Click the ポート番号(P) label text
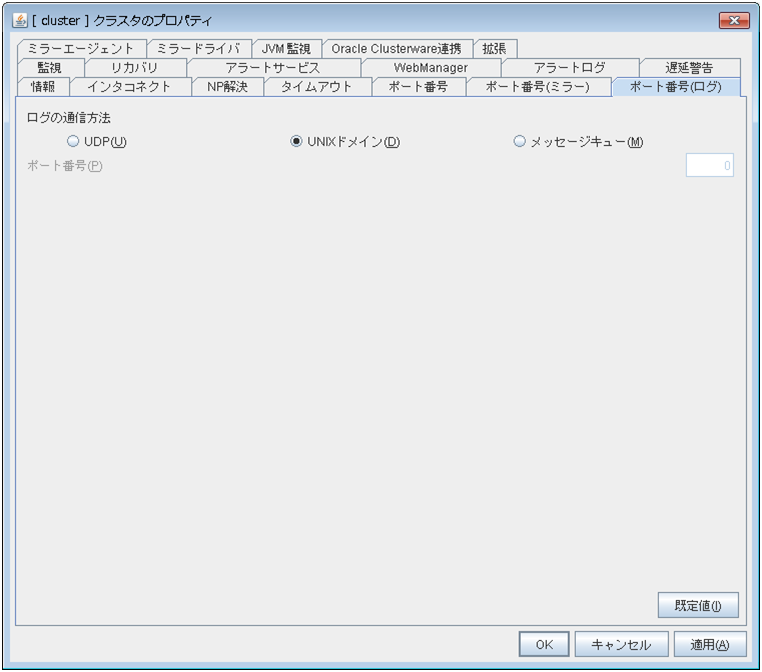 pyautogui.click(x=65, y=166)
